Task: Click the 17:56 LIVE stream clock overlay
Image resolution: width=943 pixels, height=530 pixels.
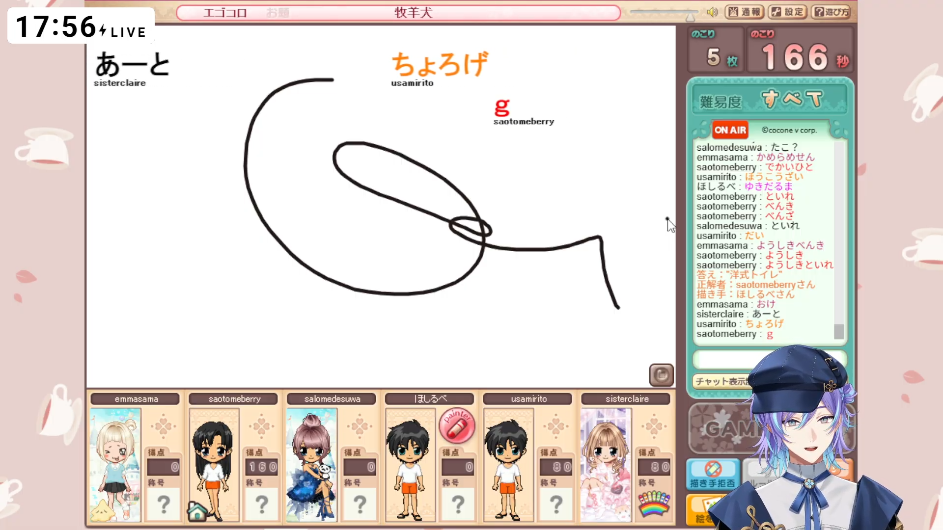Action: (x=81, y=26)
